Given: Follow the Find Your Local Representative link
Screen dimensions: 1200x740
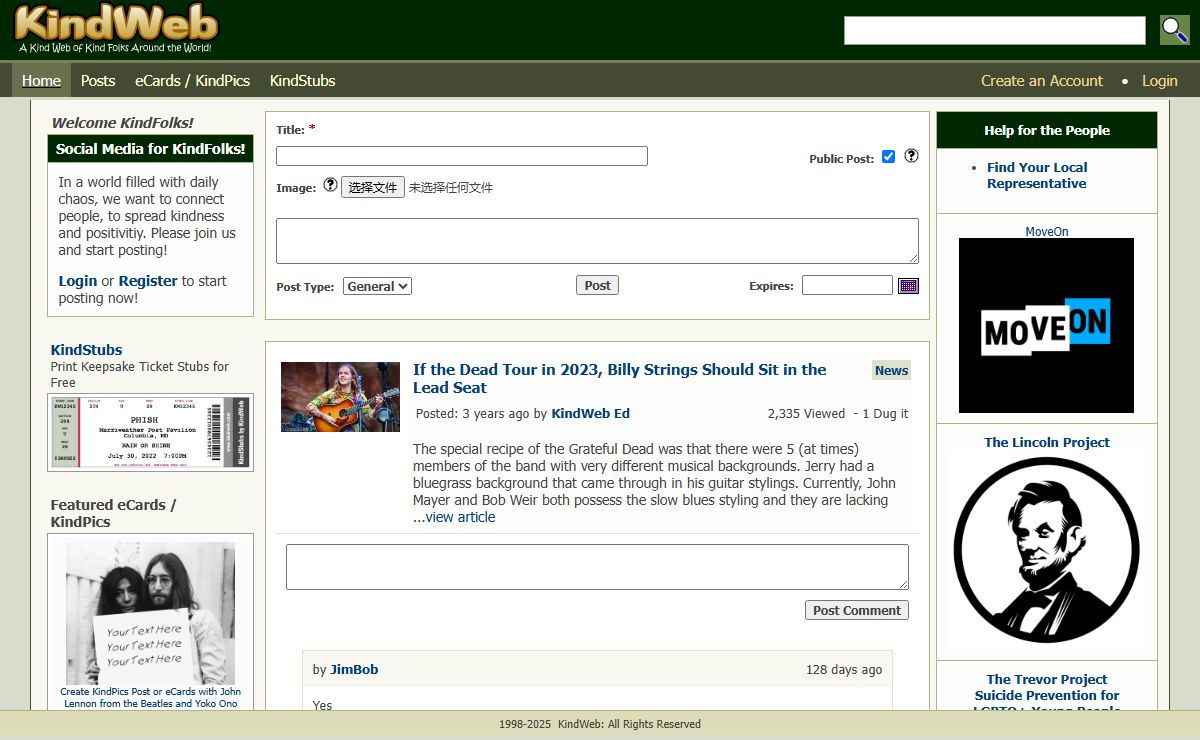Looking at the screenshot, I should (x=1037, y=175).
